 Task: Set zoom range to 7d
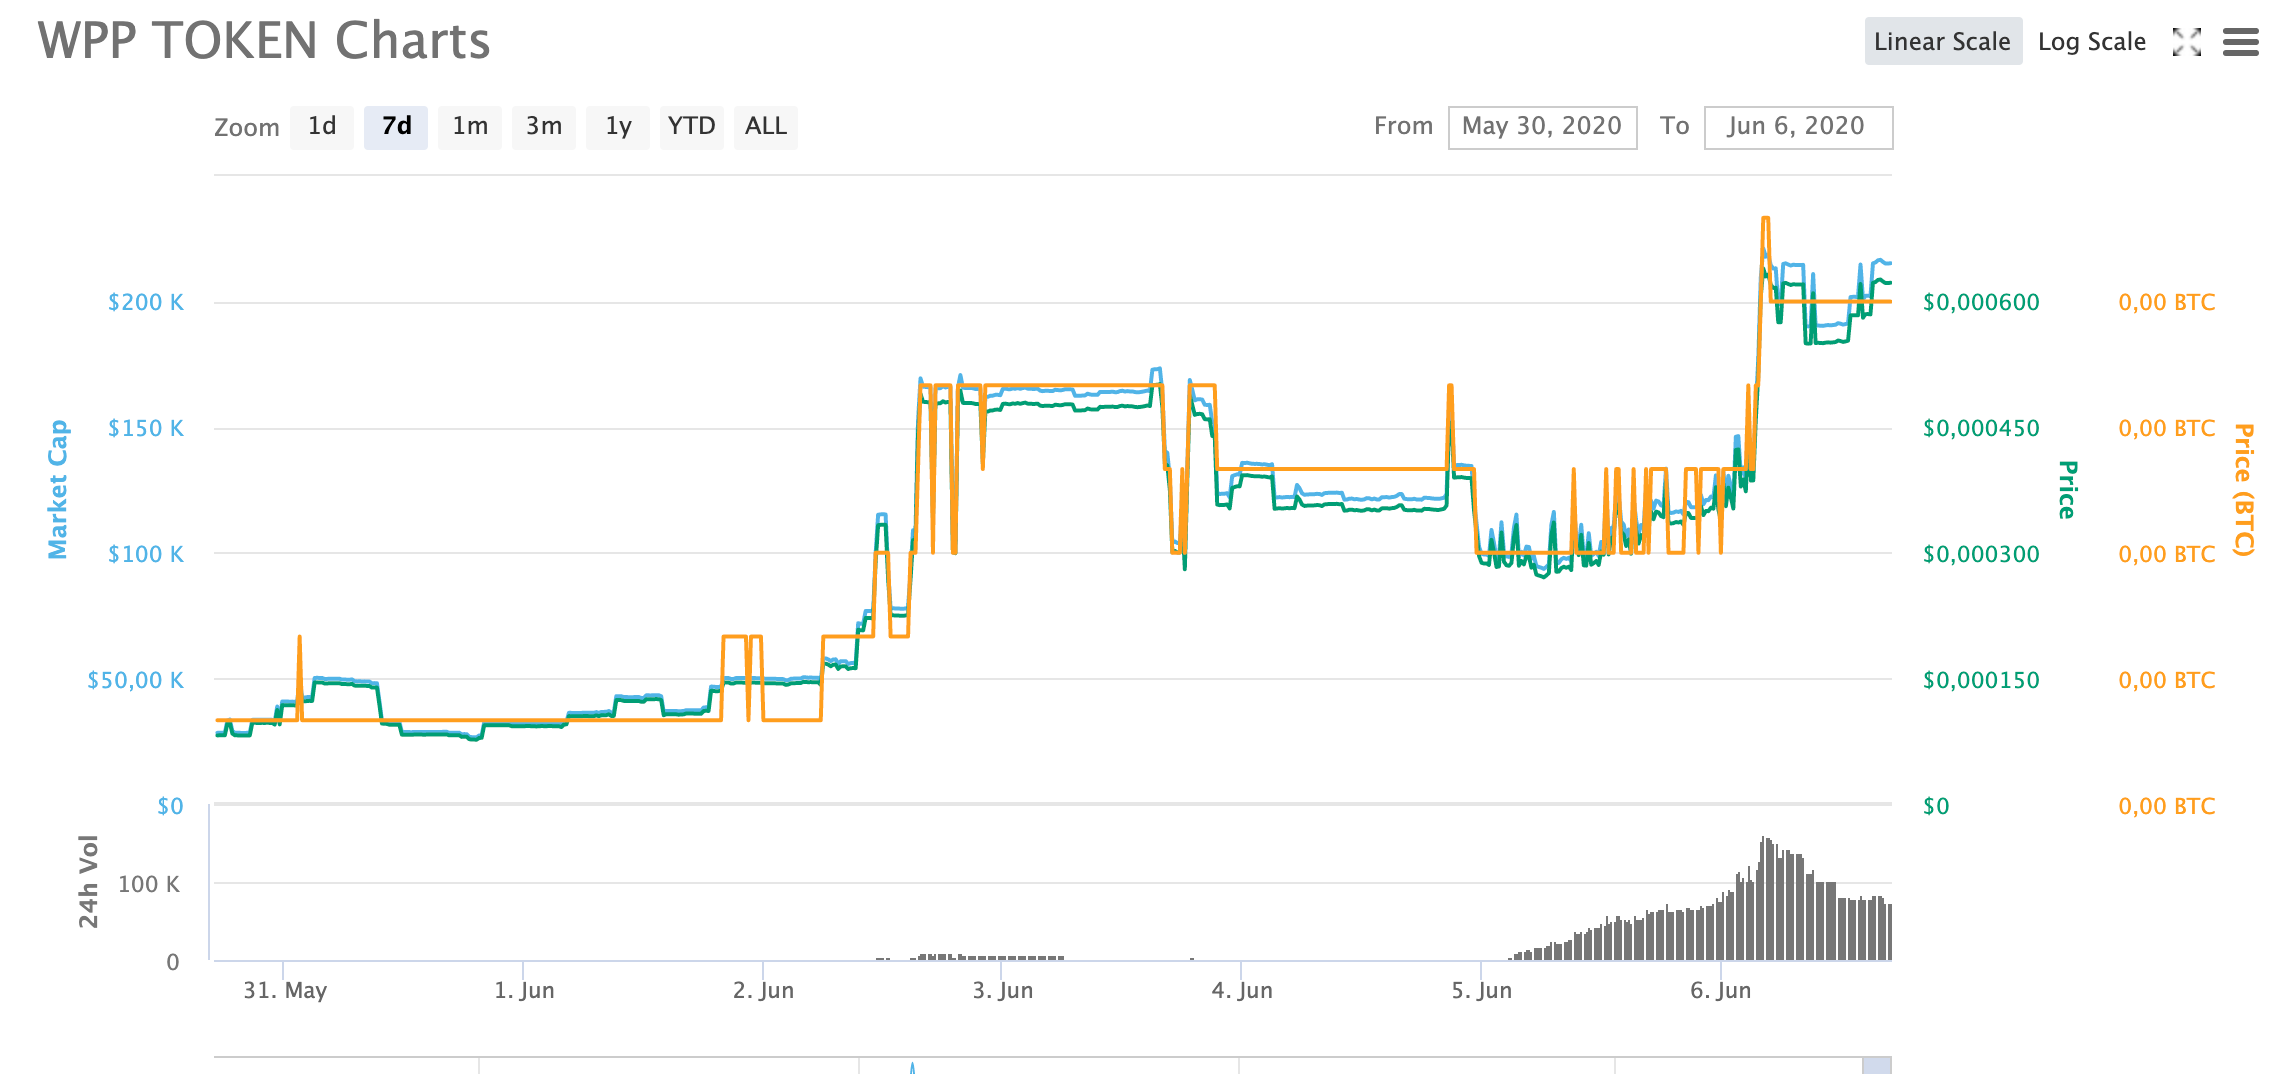click(396, 127)
